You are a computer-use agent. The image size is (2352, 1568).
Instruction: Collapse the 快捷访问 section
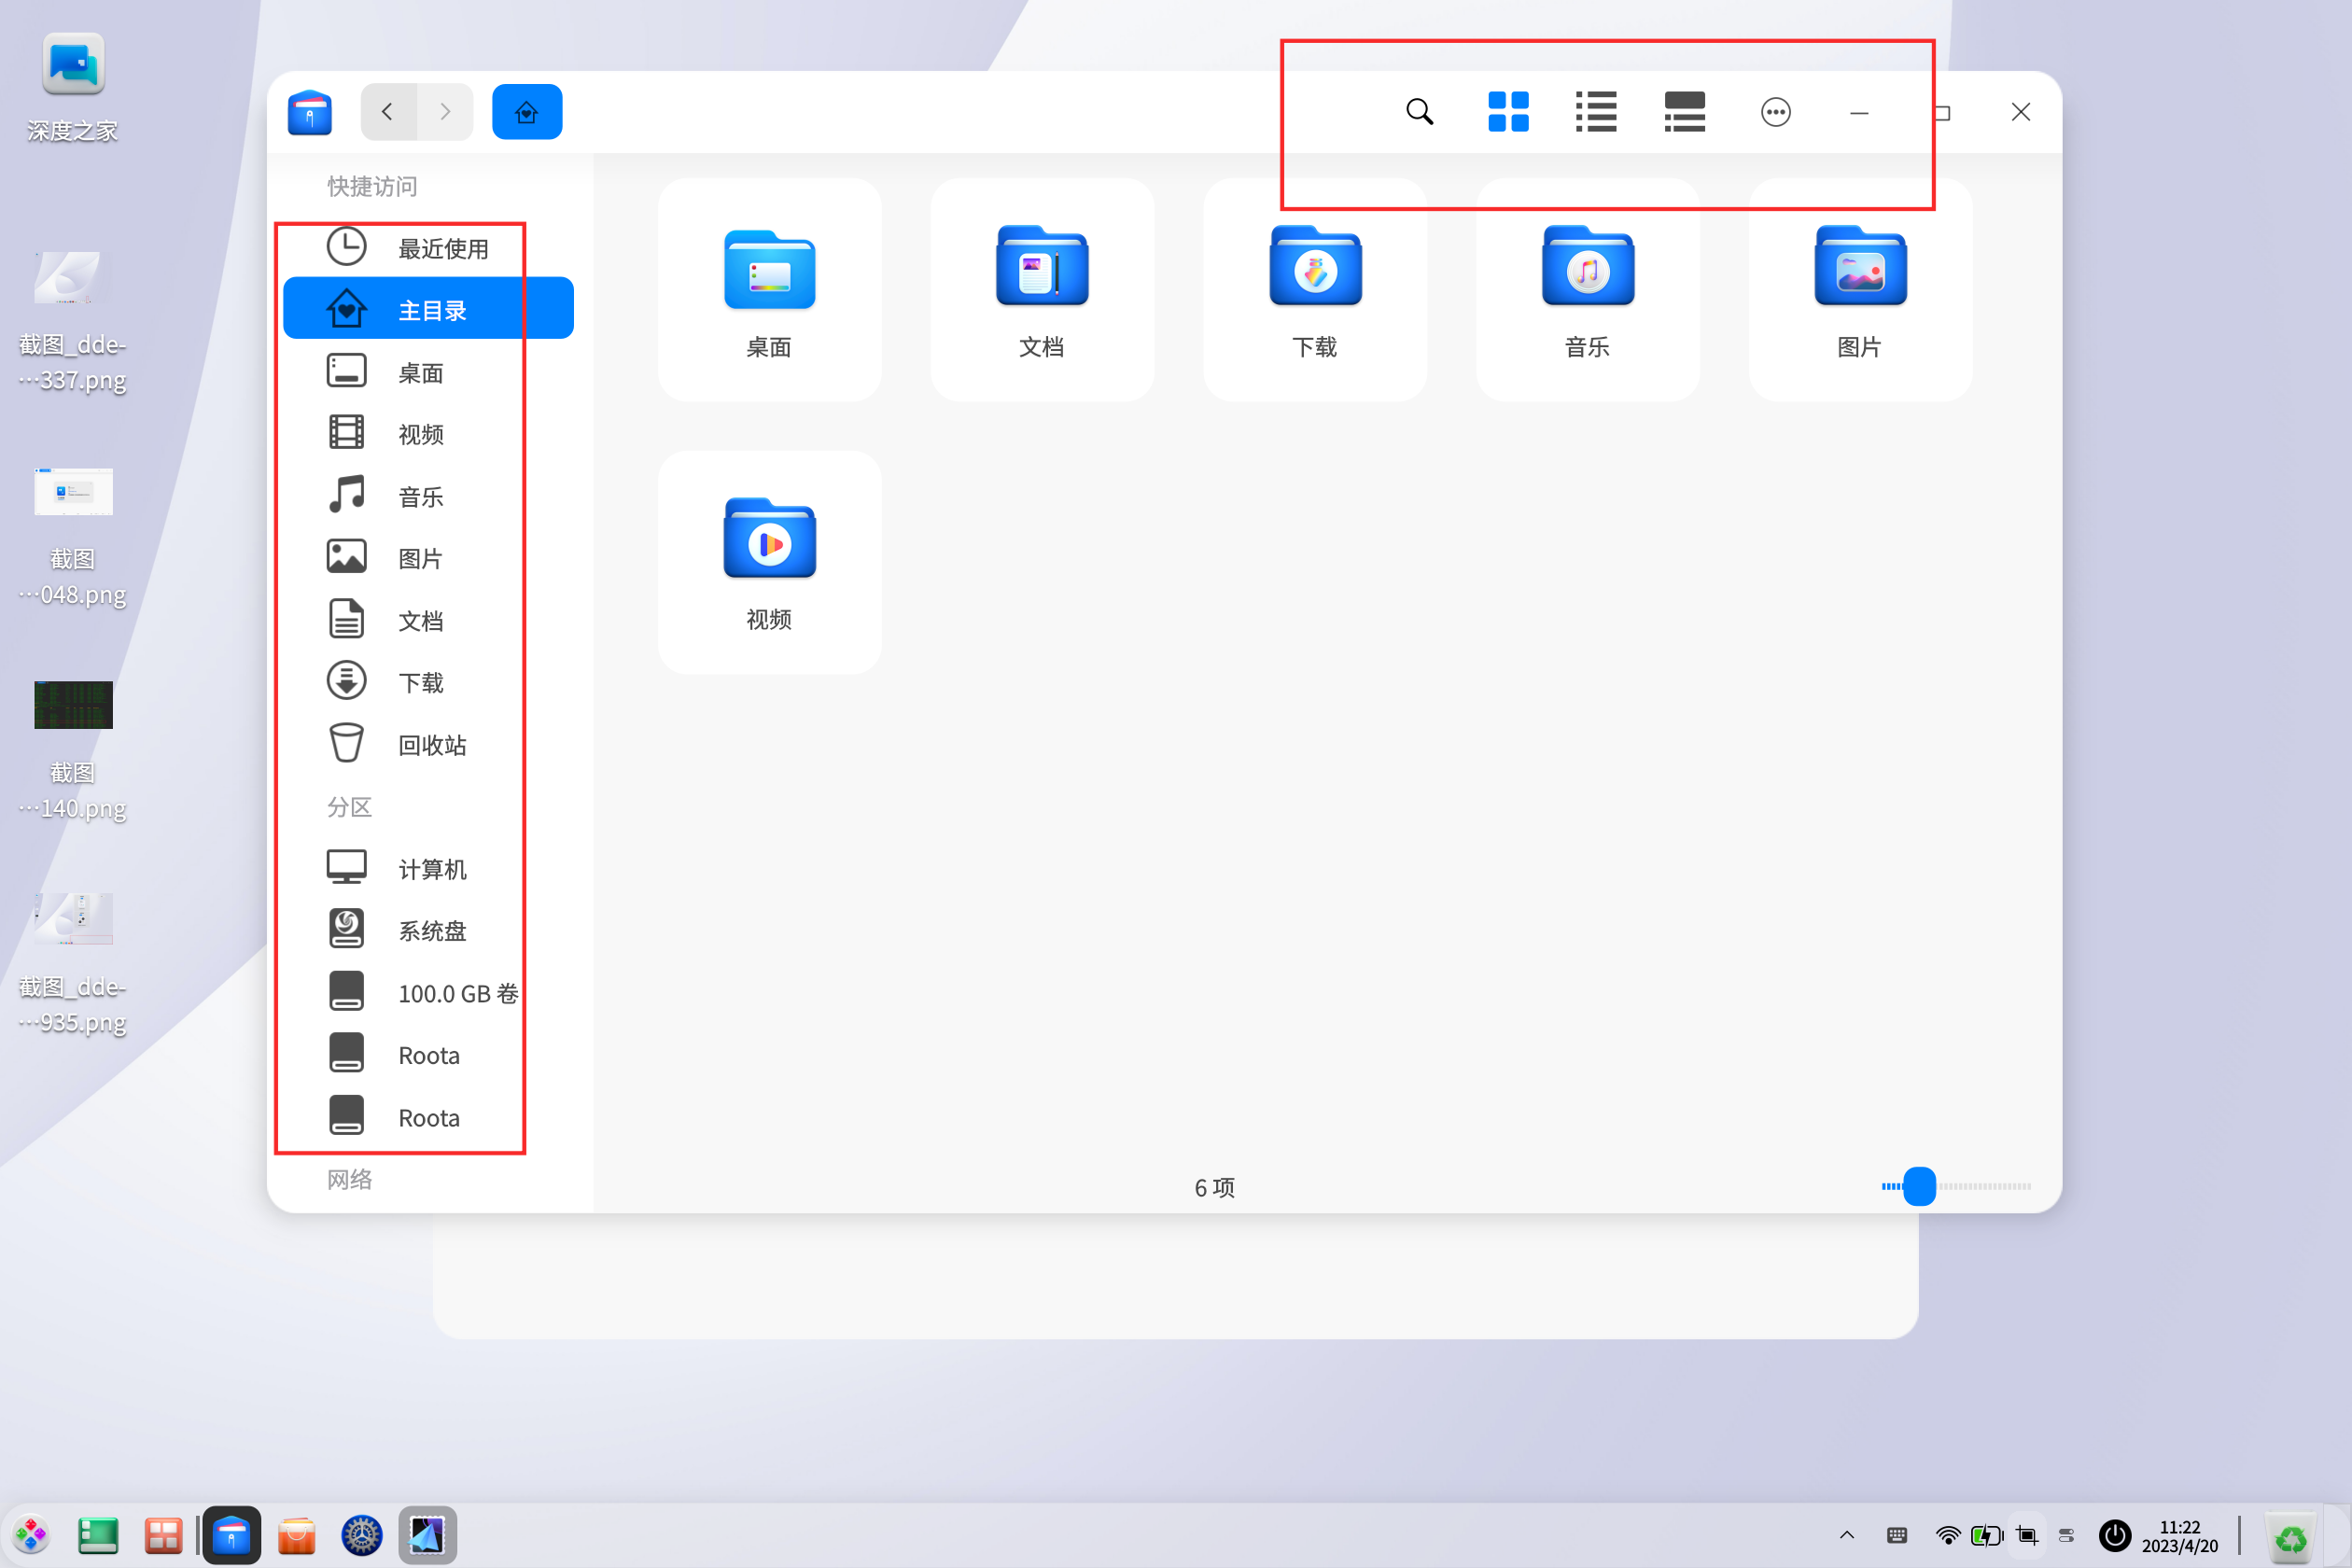373,186
